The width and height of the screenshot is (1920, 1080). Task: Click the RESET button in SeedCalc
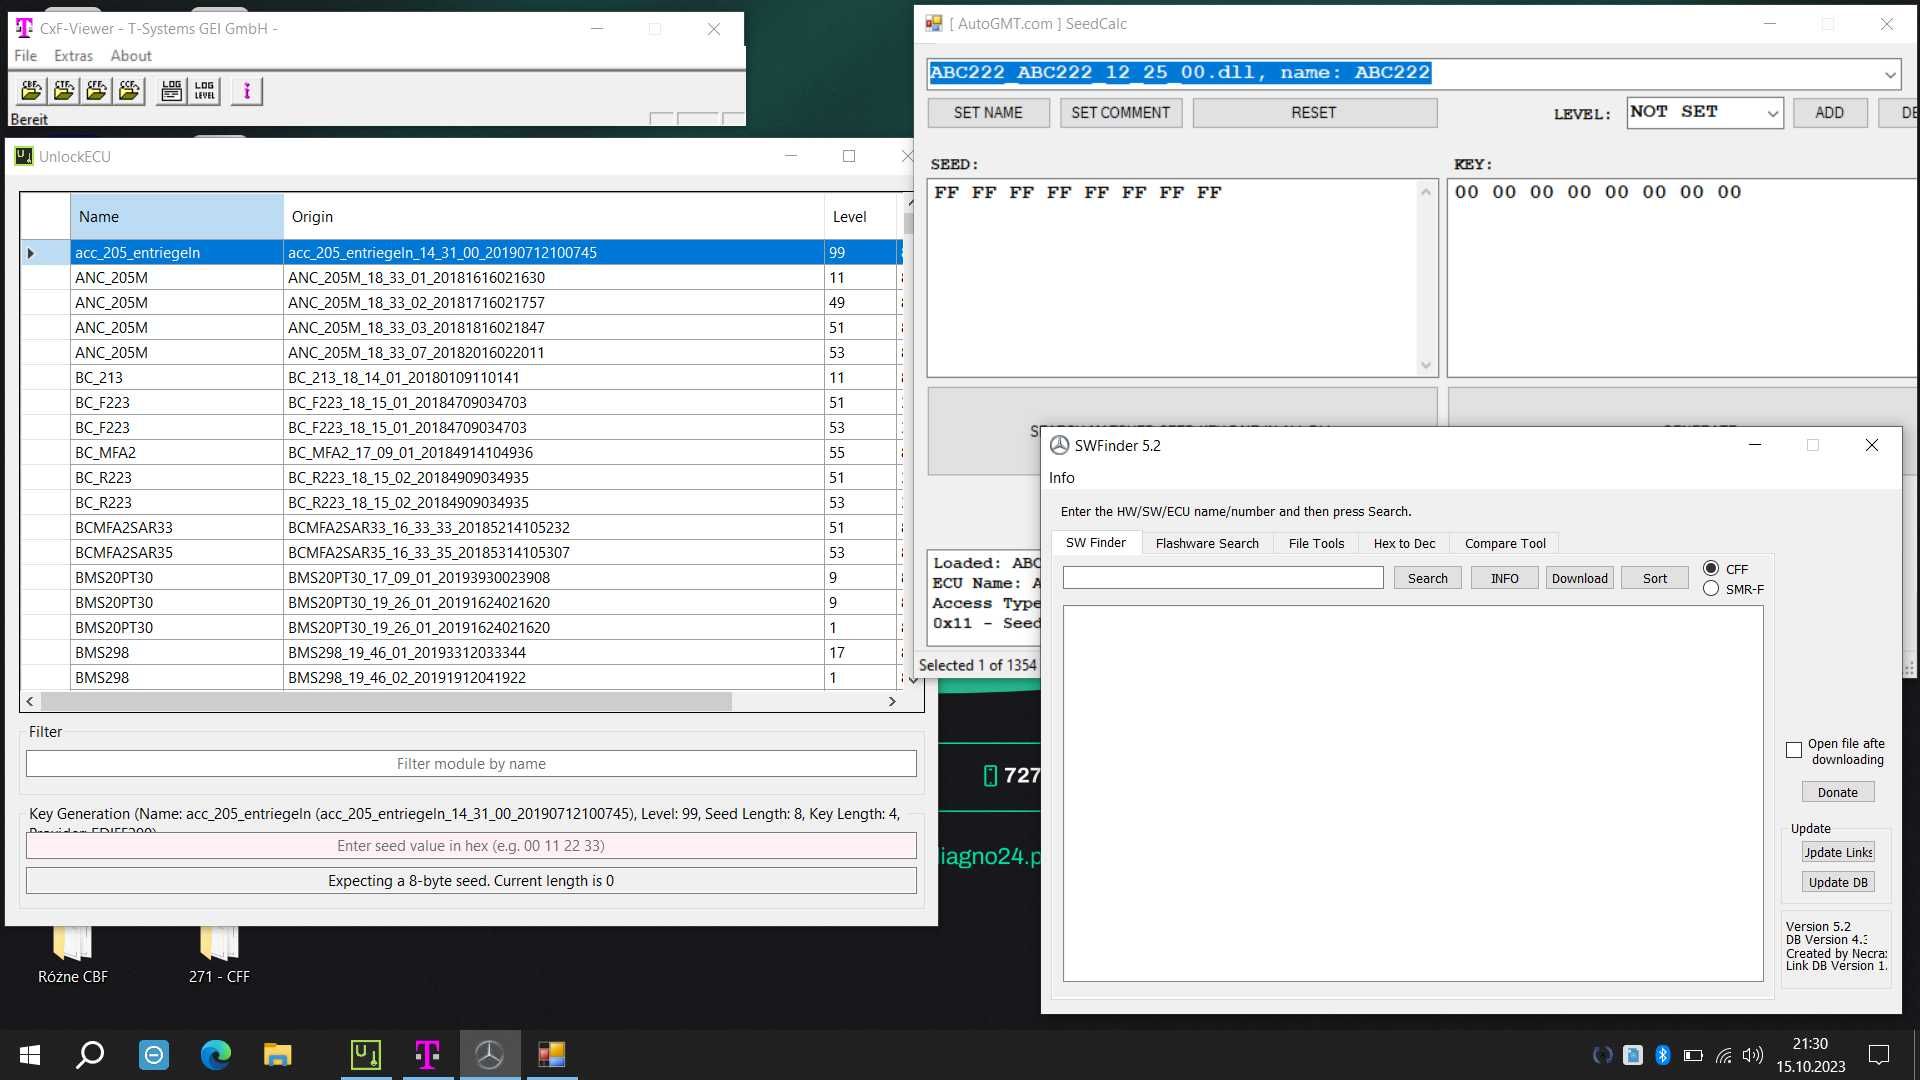pyautogui.click(x=1313, y=112)
